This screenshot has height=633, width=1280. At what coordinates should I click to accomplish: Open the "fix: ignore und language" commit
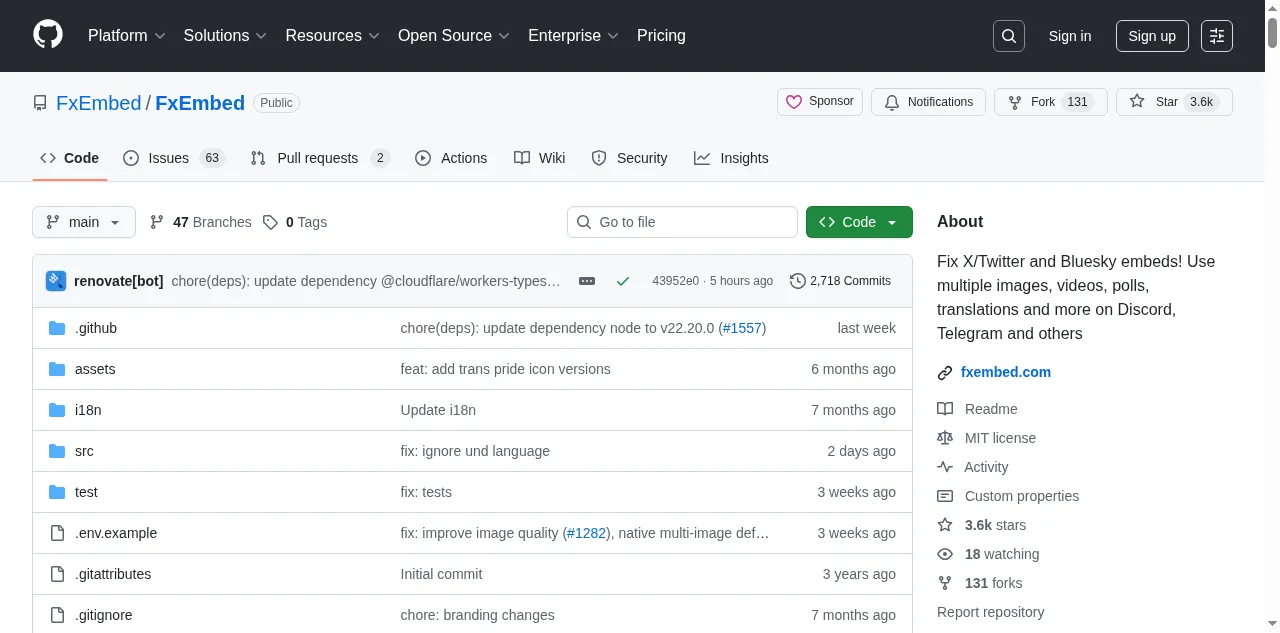(475, 451)
